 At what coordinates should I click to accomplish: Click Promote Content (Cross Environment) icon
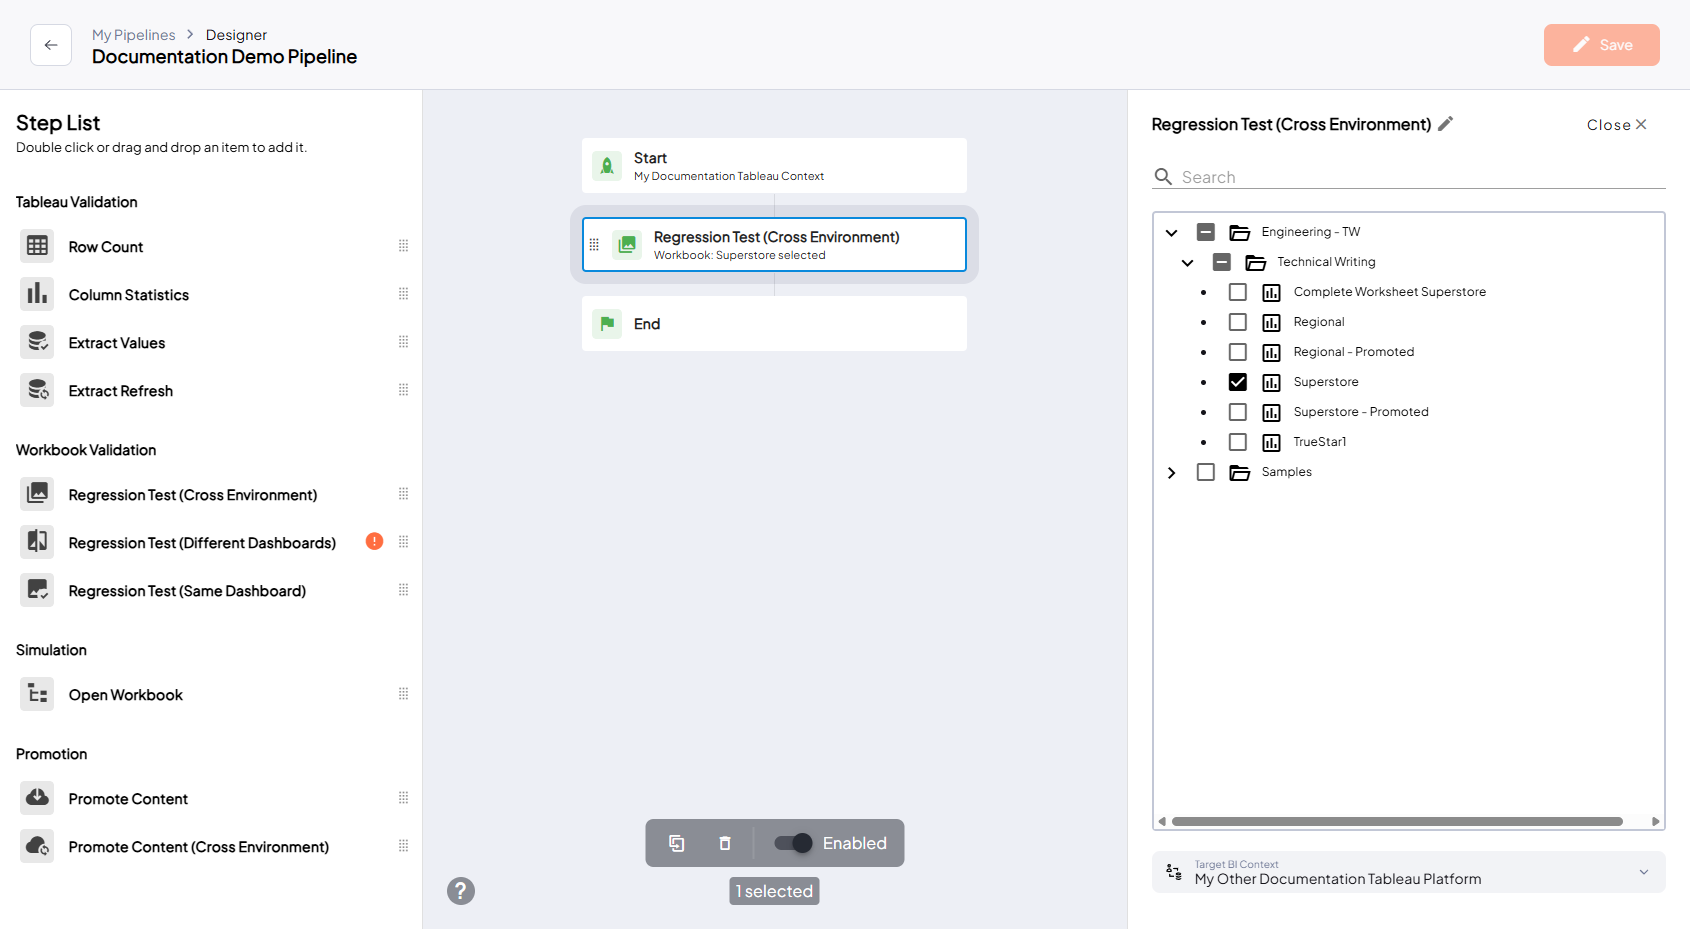click(x=37, y=846)
